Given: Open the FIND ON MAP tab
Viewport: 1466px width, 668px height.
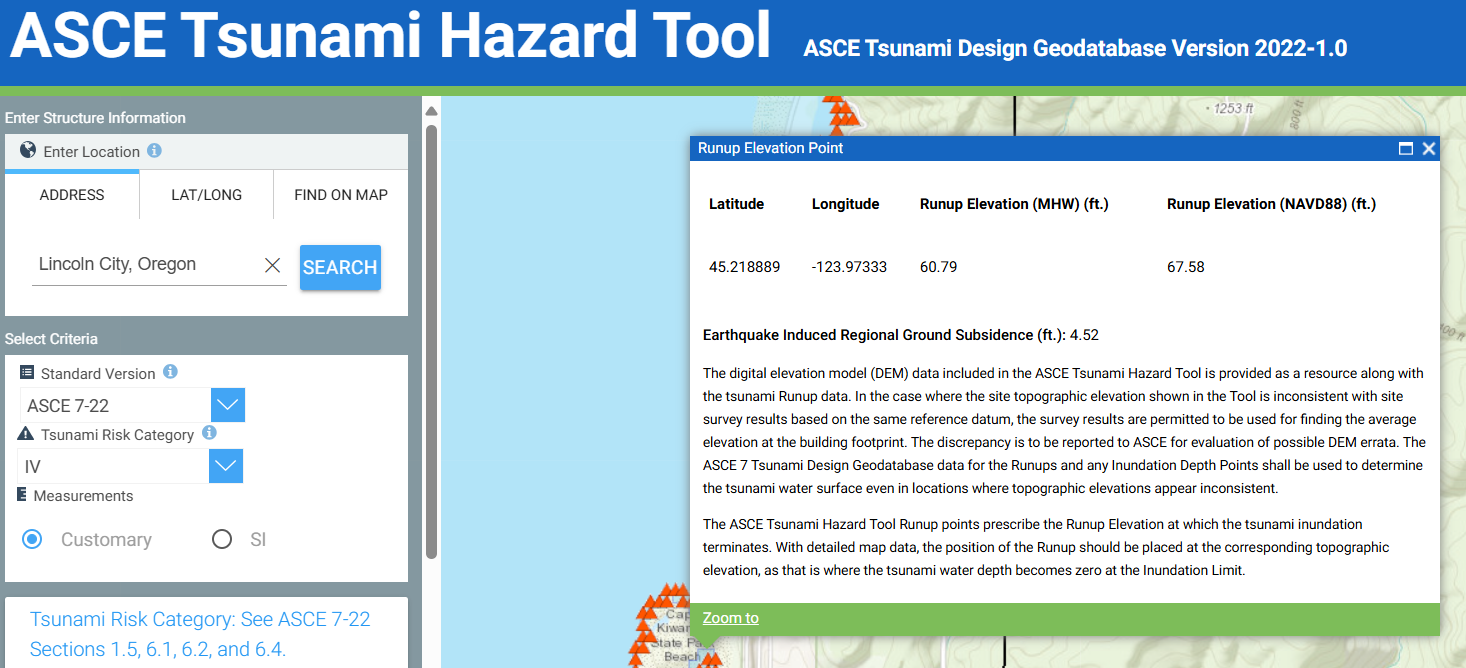Looking at the screenshot, I should tap(341, 195).
